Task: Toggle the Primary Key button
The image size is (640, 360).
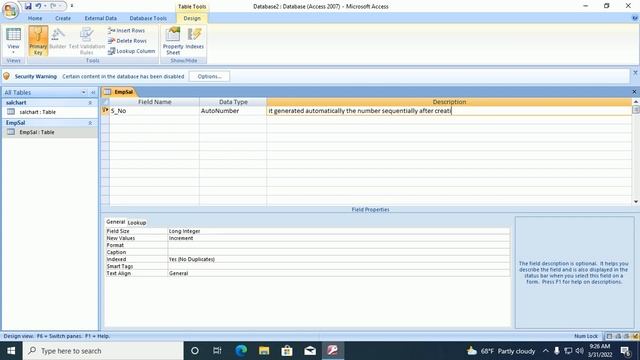Action: pyautogui.click(x=38, y=41)
